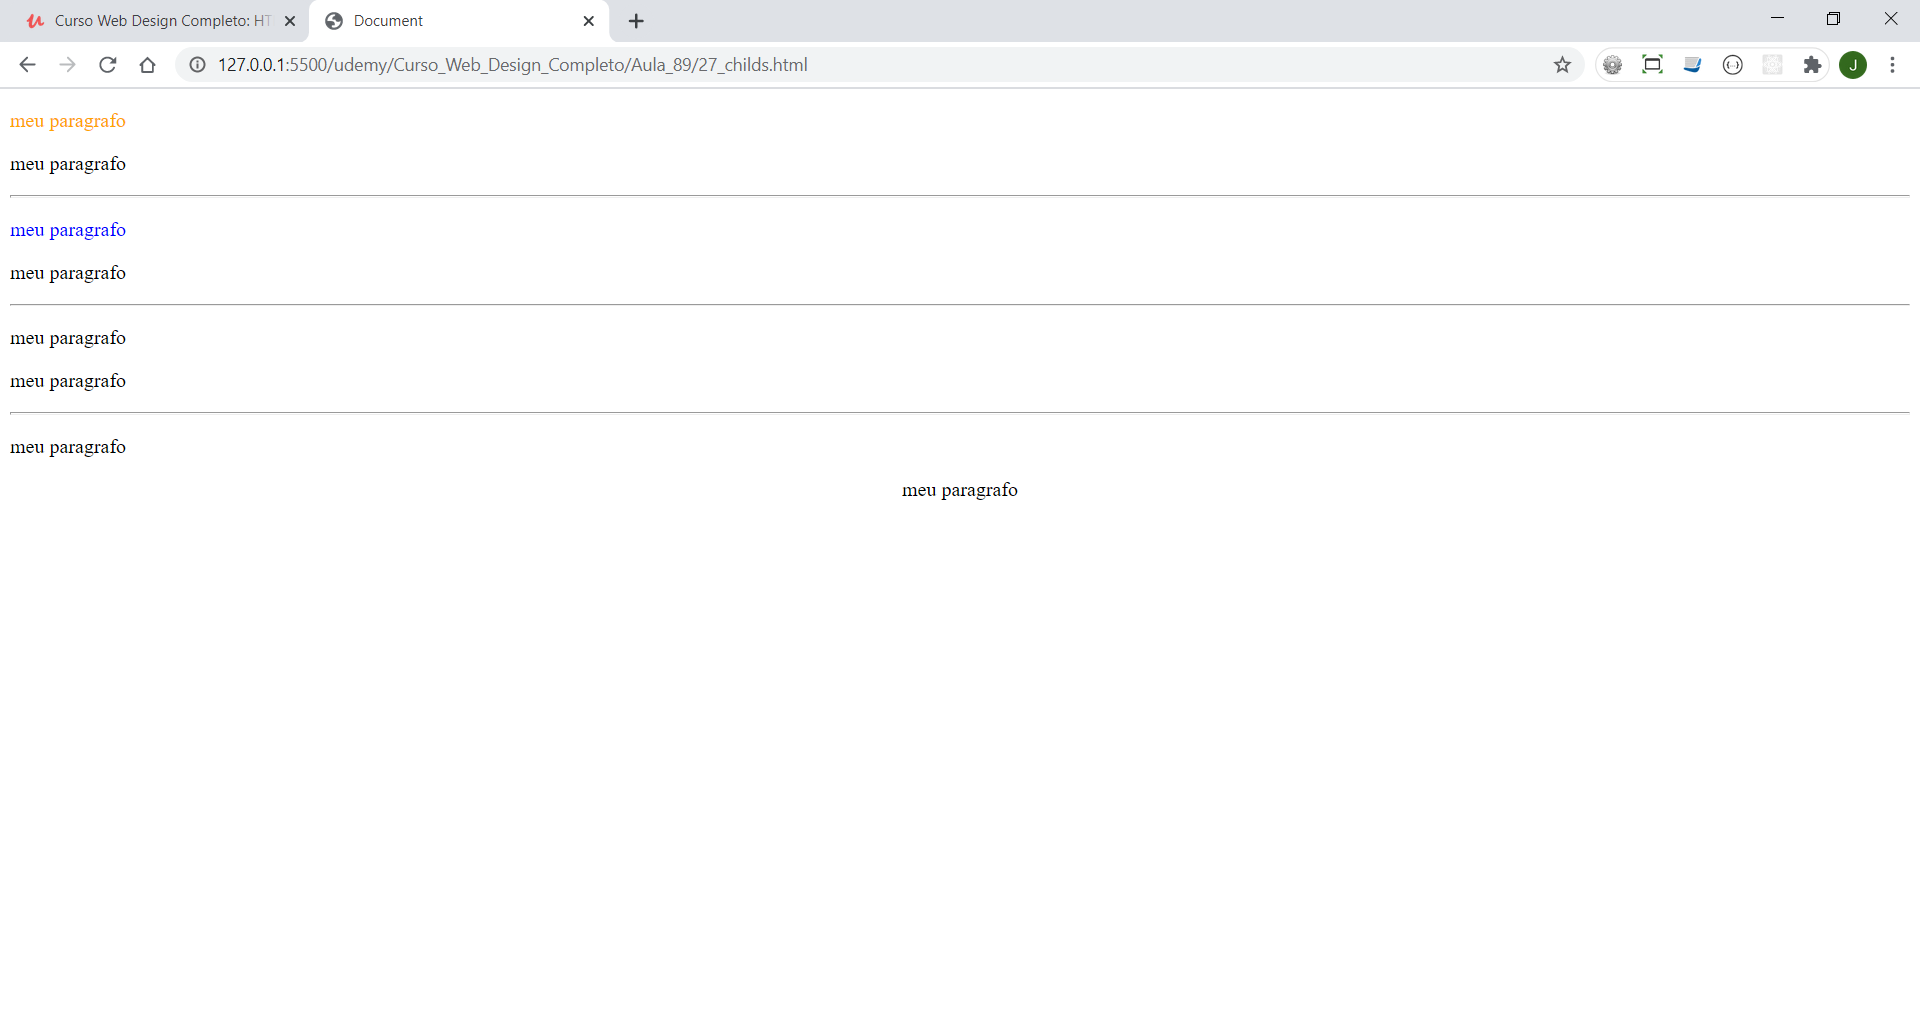Click the black paragraph directly below the orange one
The width and height of the screenshot is (1920, 1030).
[x=68, y=165]
